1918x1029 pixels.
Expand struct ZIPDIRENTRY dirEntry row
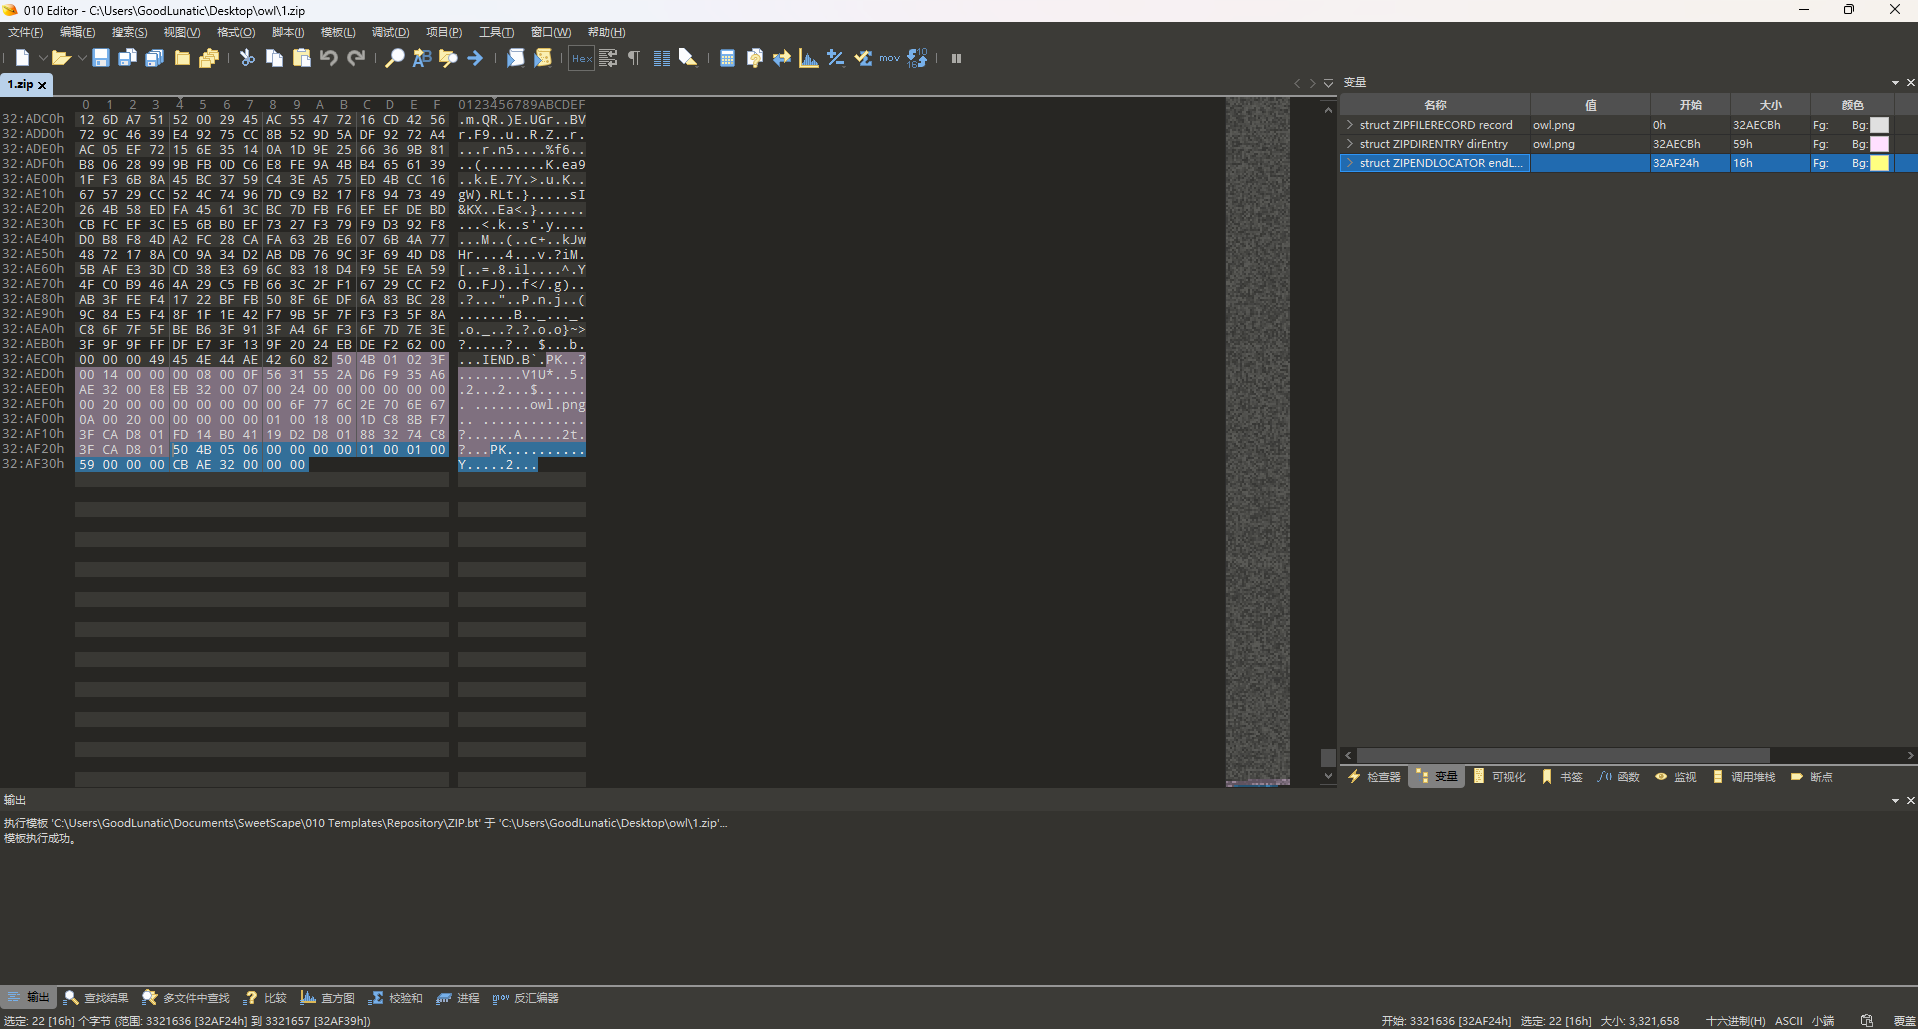[x=1350, y=144]
